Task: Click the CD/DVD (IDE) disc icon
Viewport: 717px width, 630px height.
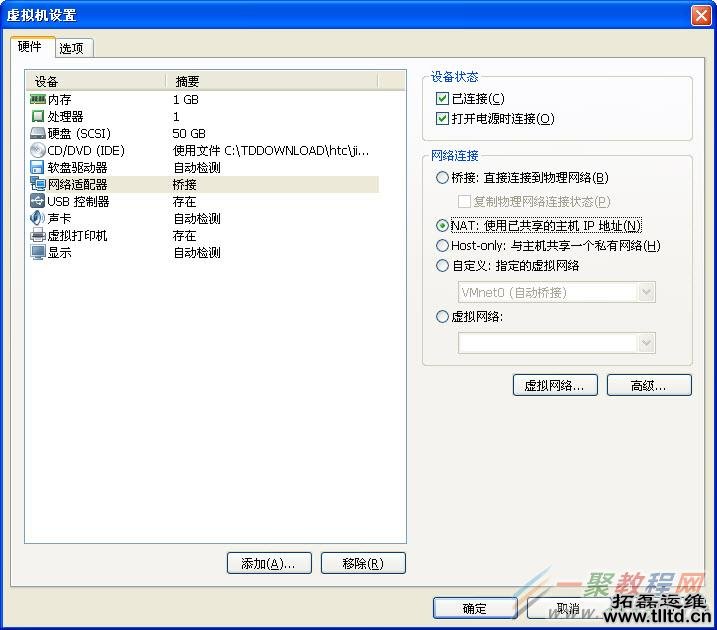Action: (37, 150)
